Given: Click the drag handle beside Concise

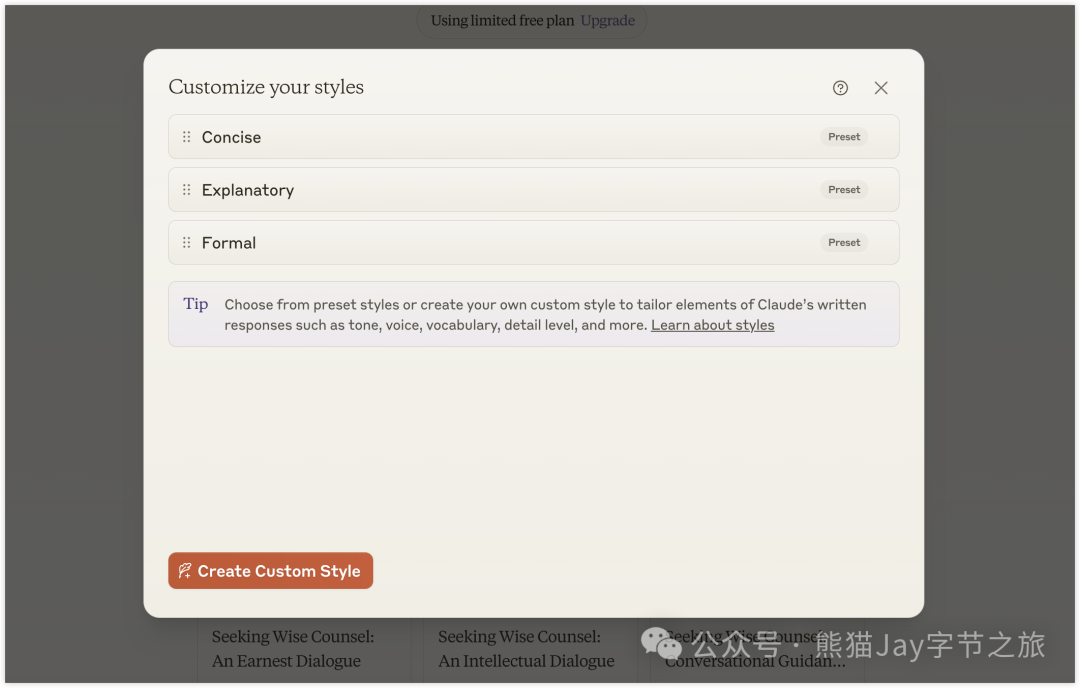Looking at the screenshot, I should pos(186,137).
